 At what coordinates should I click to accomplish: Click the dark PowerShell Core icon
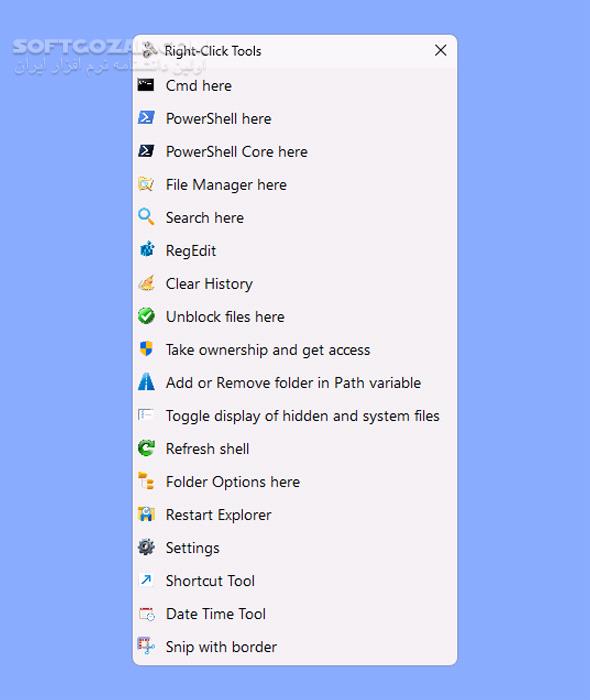tap(146, 151)
